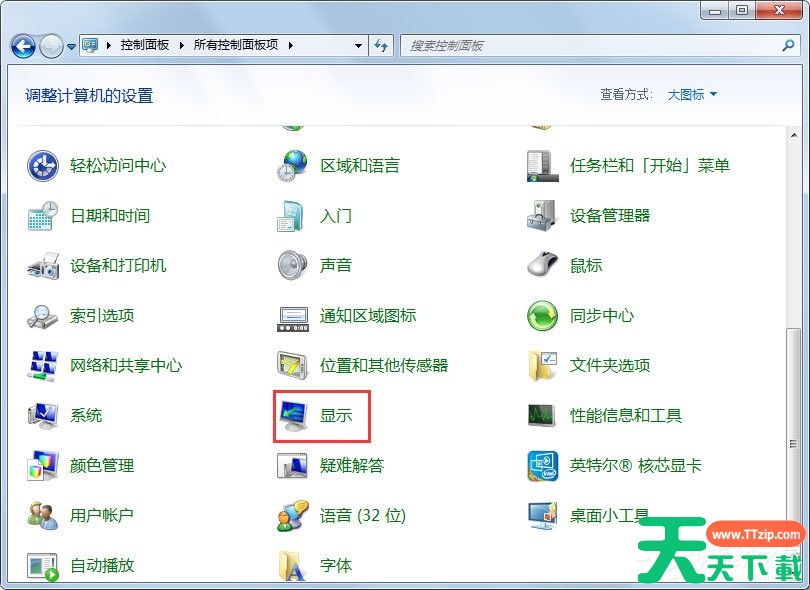The height and width of the screenshot is (590, 810).
Task: Open the 用户帐户 link
Action: (x=102, y=516)
